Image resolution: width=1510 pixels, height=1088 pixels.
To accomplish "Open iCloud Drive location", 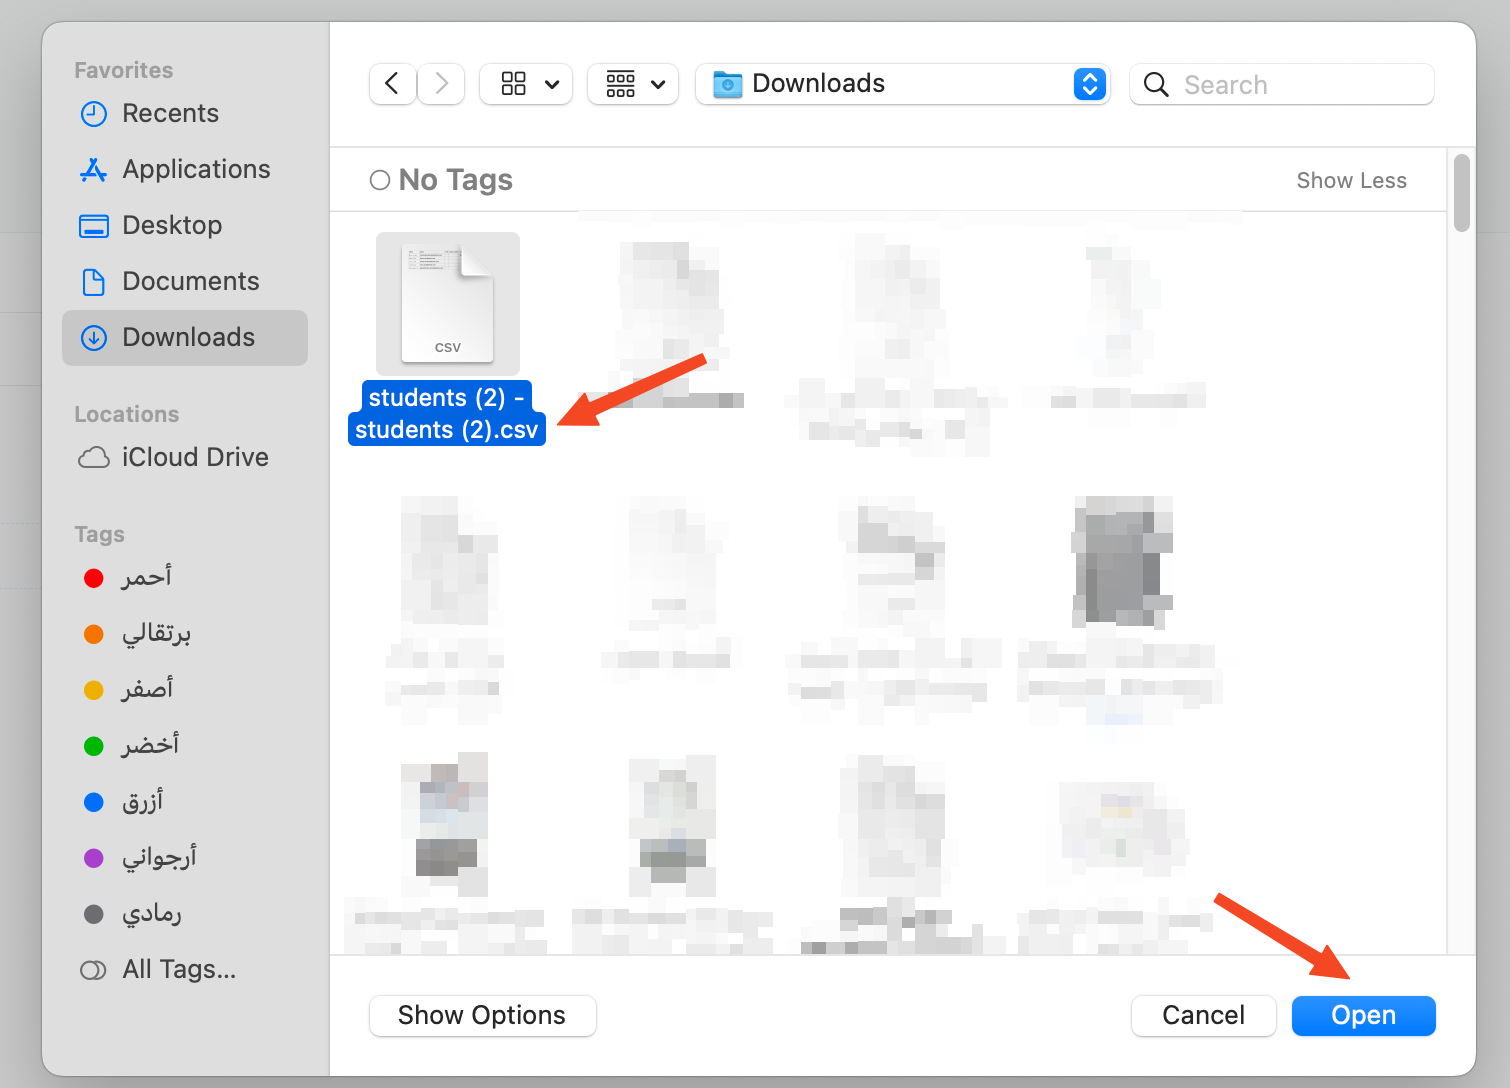I will tap(185, 458).
